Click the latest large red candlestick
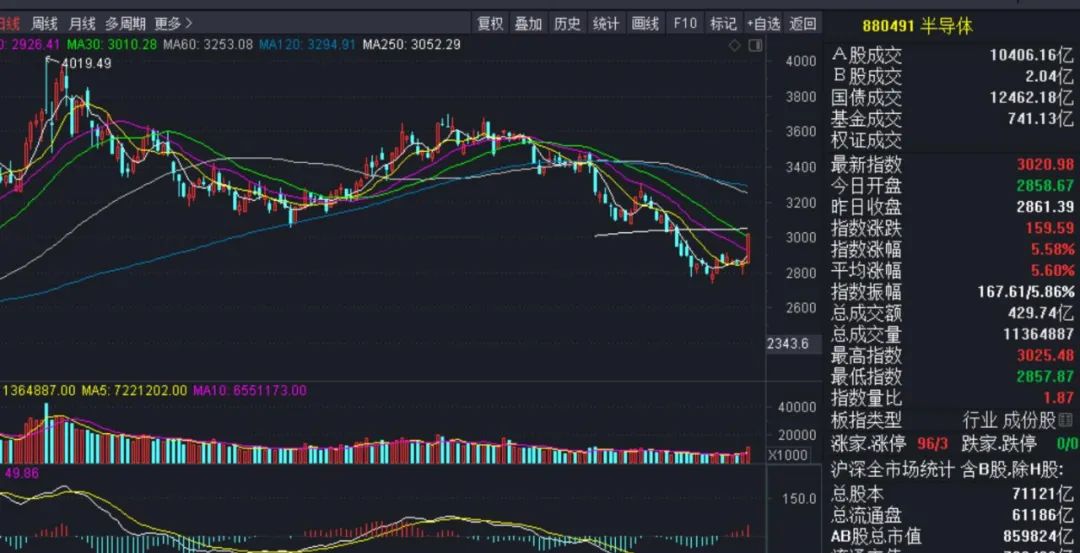The image size is (1080, 553). coord(747,249)
